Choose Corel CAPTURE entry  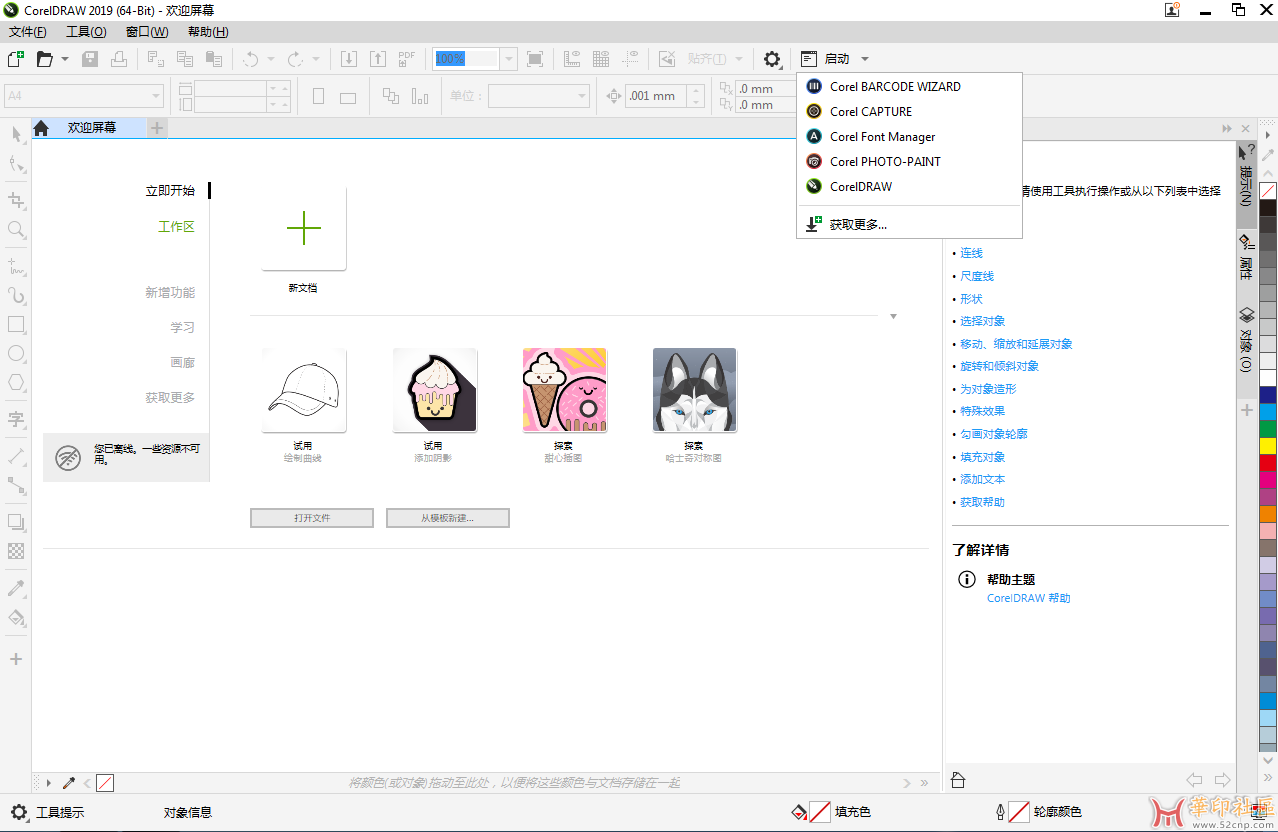pos(909,111)
